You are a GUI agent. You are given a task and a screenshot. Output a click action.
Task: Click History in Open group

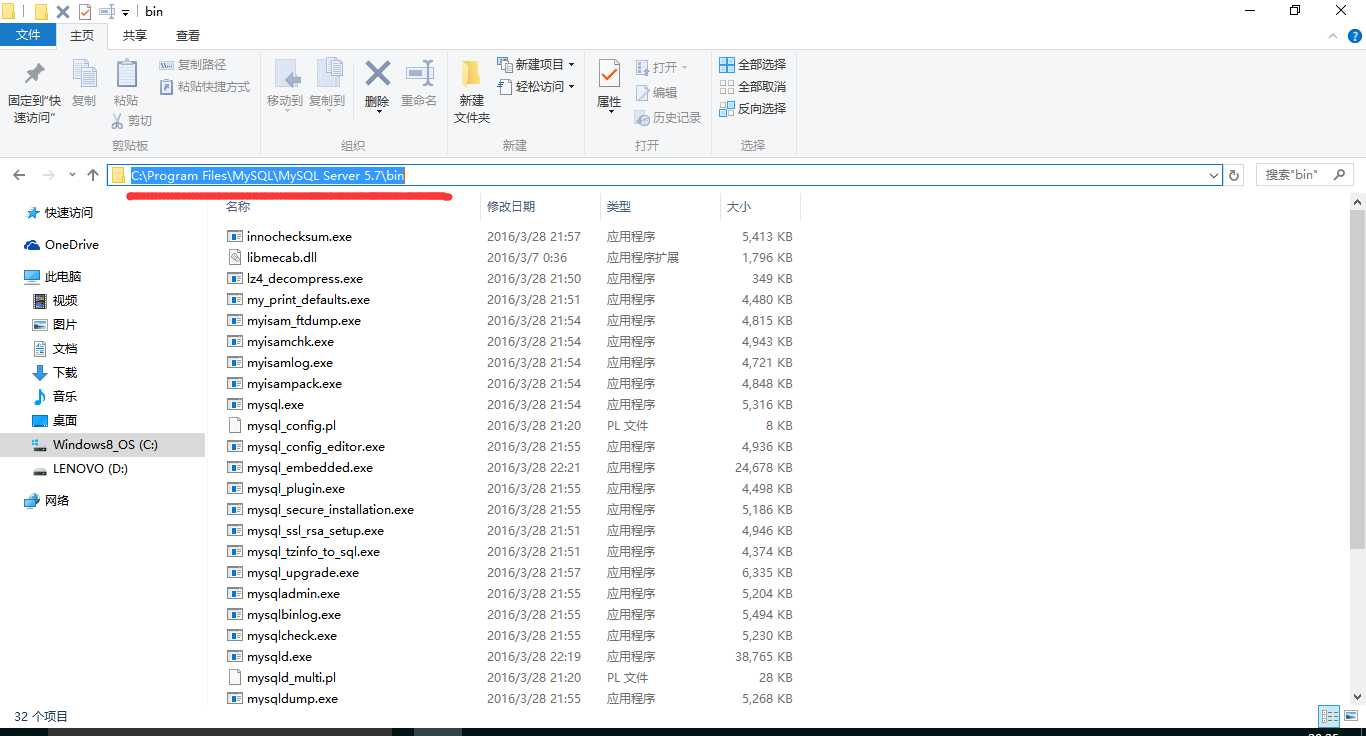668,118
